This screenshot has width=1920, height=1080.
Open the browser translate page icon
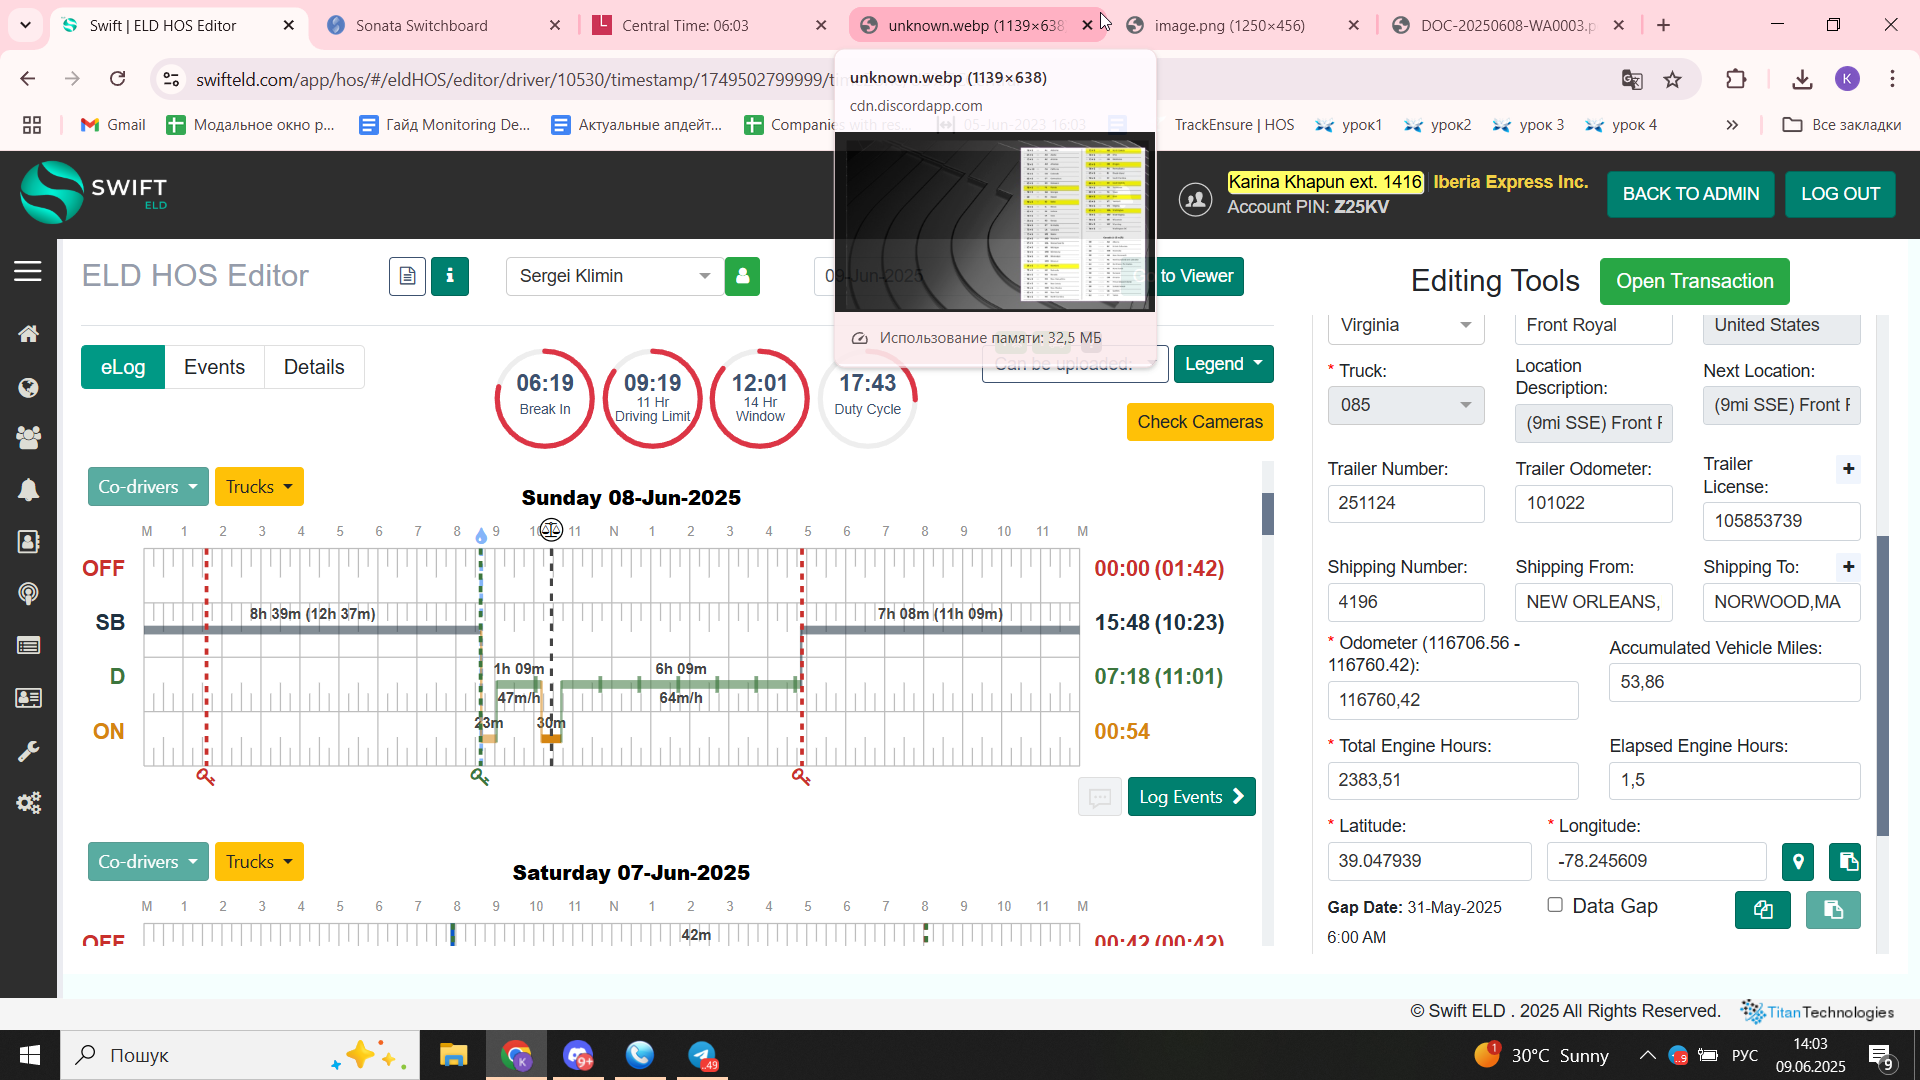(x=1631, y=79)
